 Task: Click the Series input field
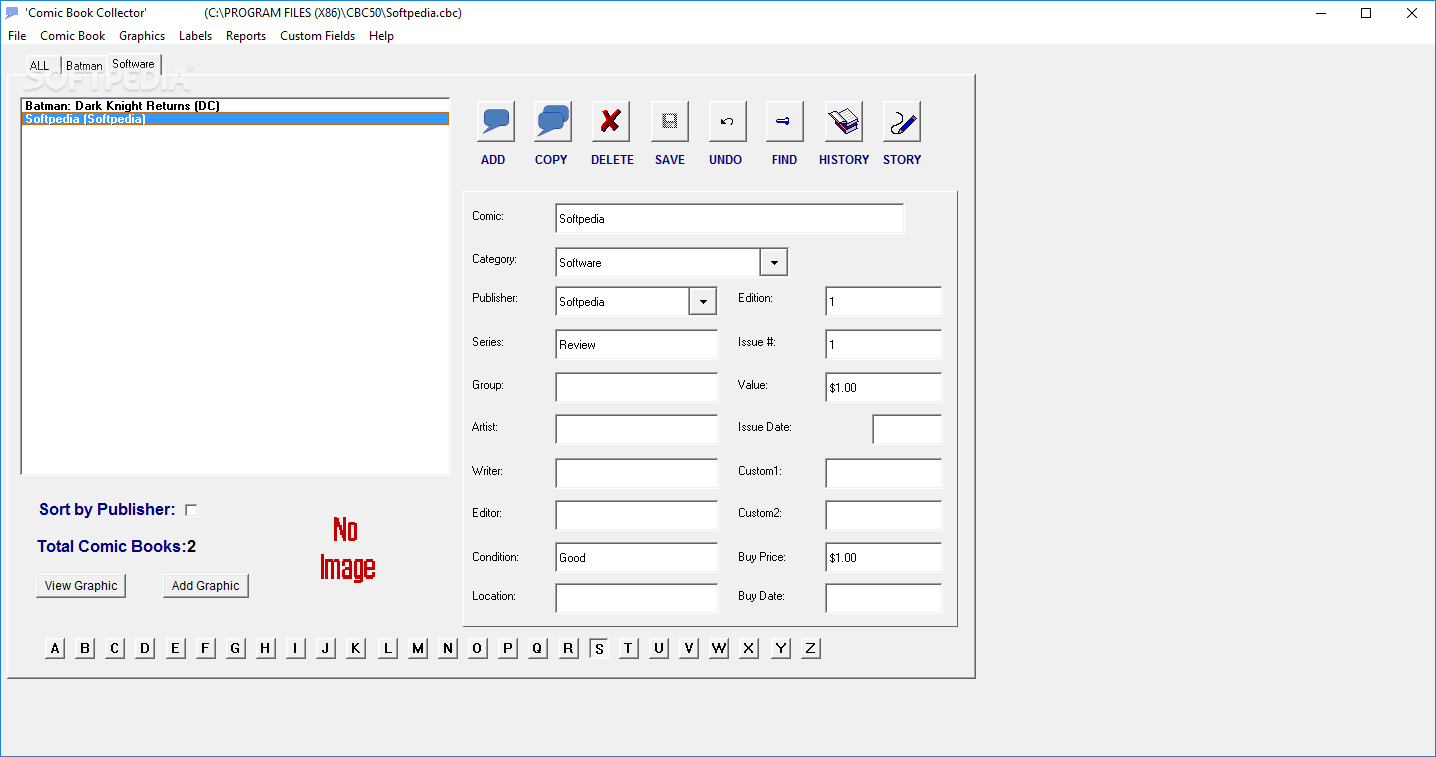pos(637,345)
